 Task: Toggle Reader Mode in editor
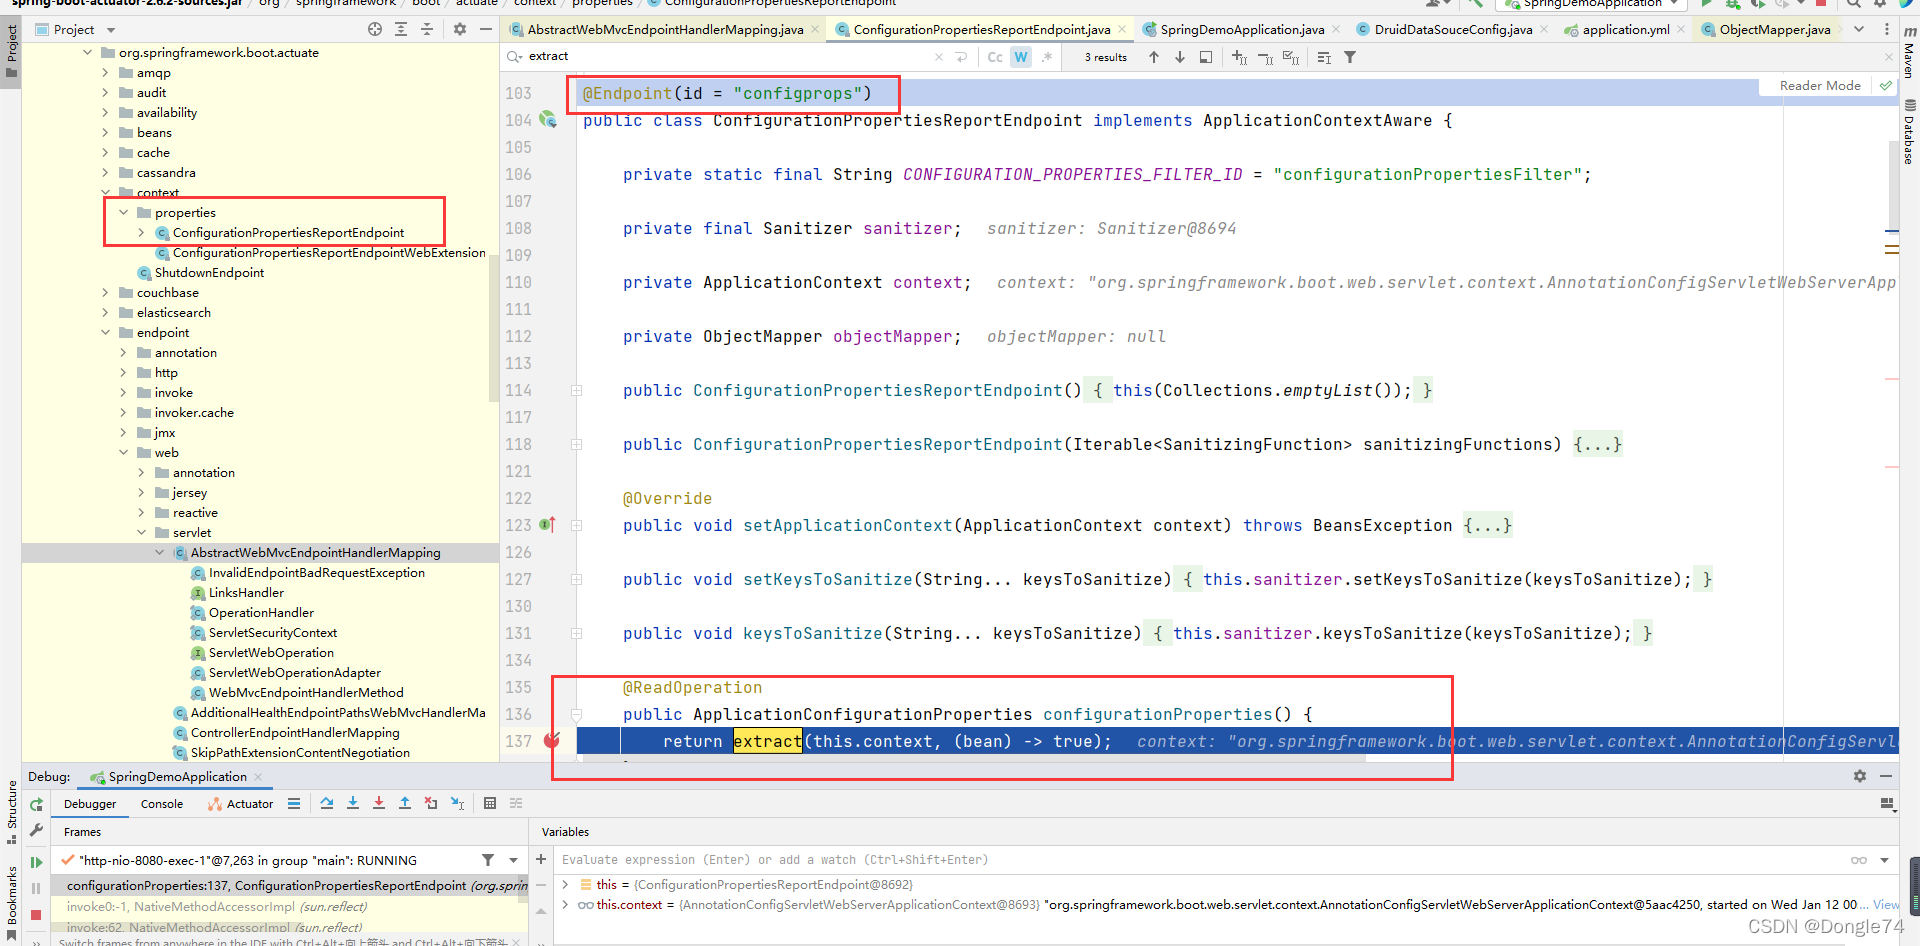1820,86
